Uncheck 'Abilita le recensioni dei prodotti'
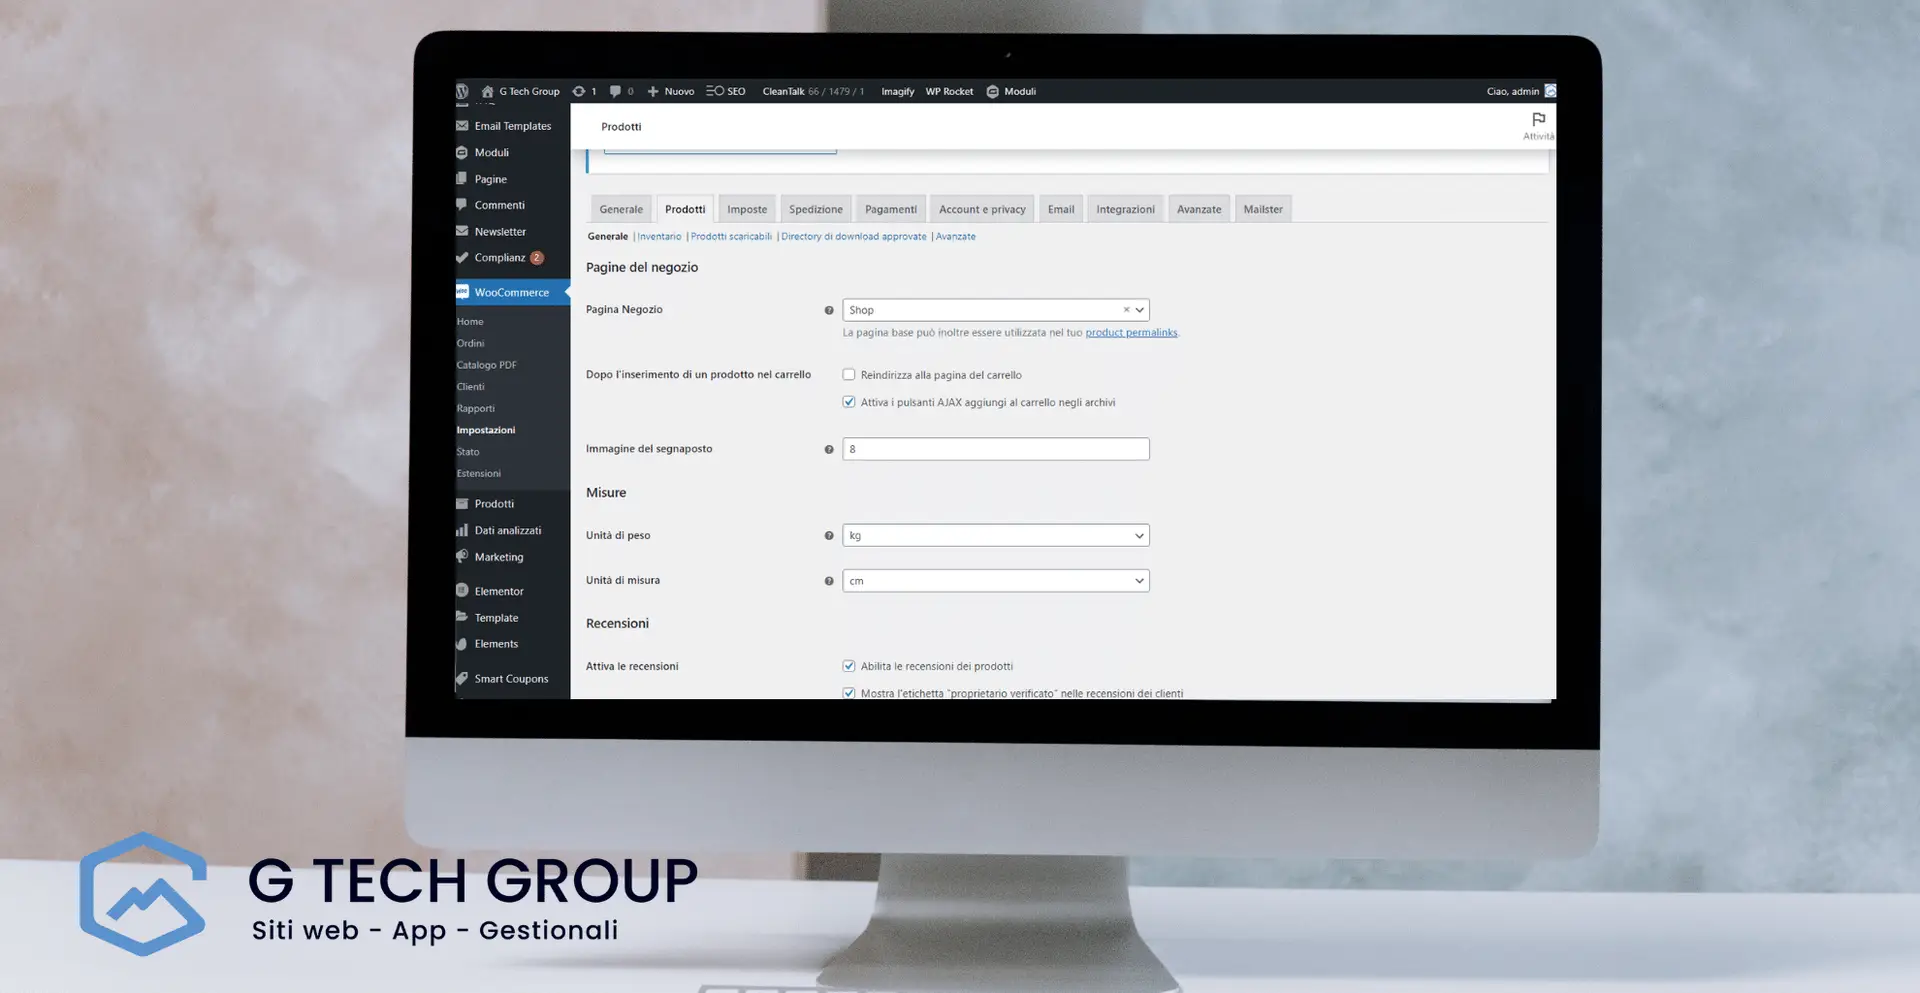Viewport: 1920px width, 993px height. (x=848, y=665)
